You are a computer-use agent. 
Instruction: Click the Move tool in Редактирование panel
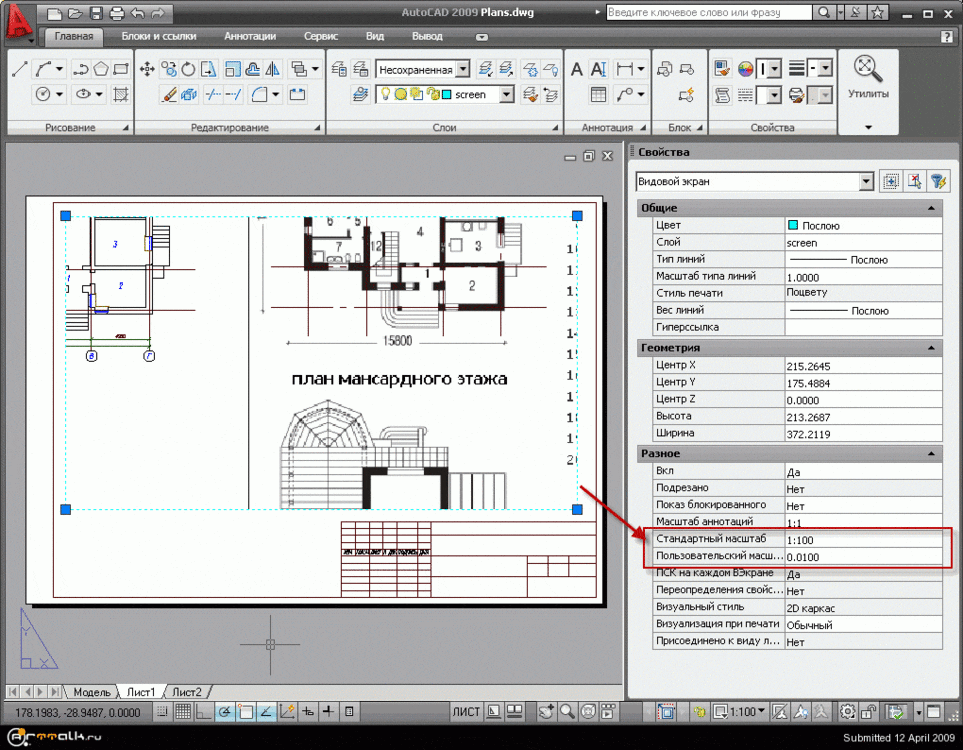[147, 69]
